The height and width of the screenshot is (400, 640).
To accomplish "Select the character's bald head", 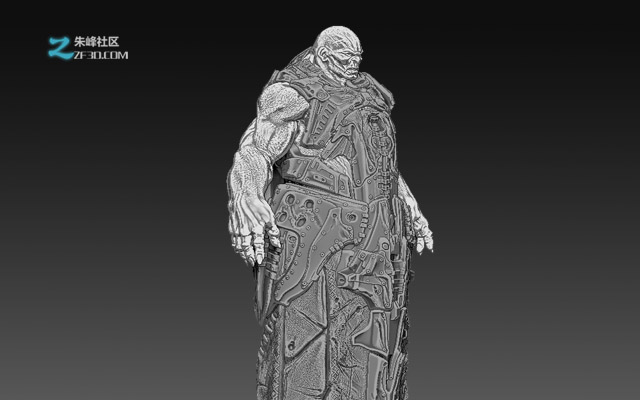I will (338, 38).
